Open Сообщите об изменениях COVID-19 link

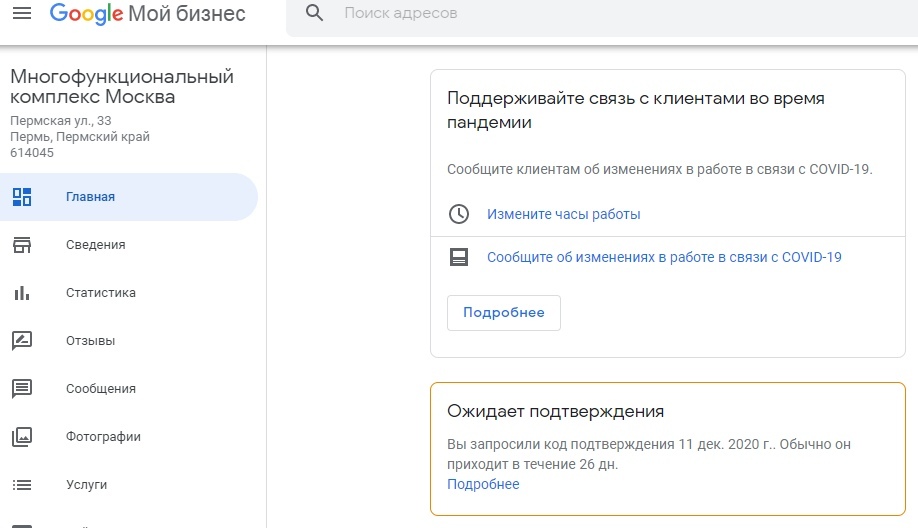(664, 257)
